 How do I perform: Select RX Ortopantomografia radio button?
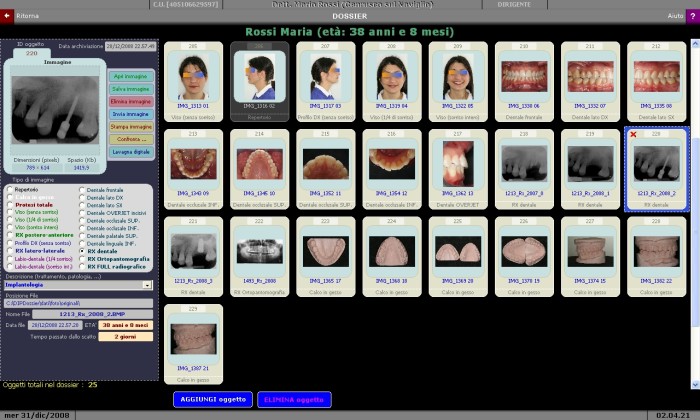pyautogui.click(x=82, y=259)
